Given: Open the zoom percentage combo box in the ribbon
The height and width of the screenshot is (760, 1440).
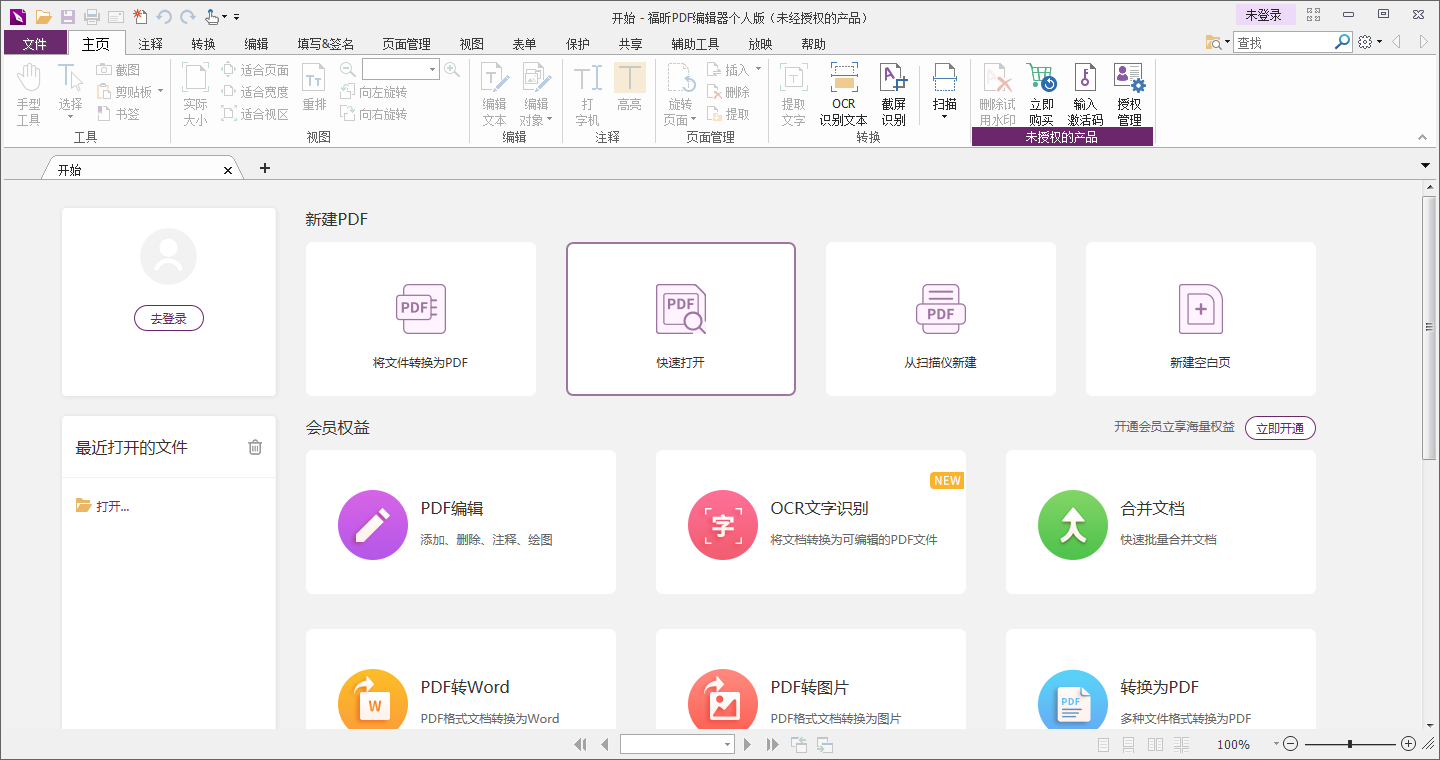Looking at the screenshot, I should coord(401,69).
